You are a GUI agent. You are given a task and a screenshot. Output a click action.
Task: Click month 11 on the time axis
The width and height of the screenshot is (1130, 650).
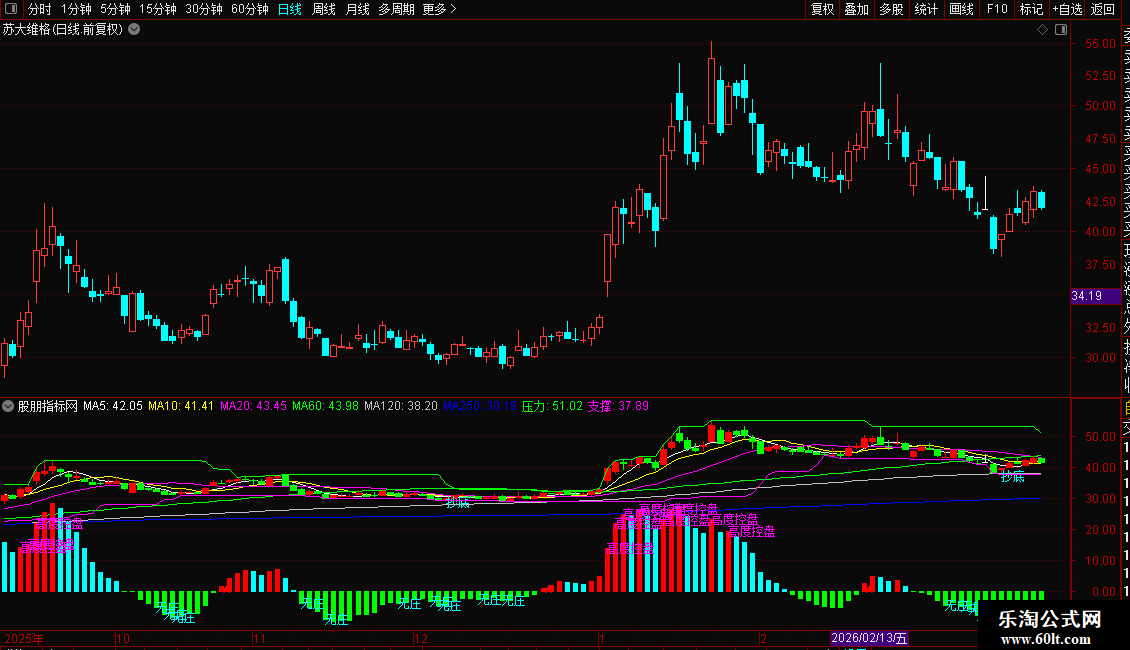[259, 638]
